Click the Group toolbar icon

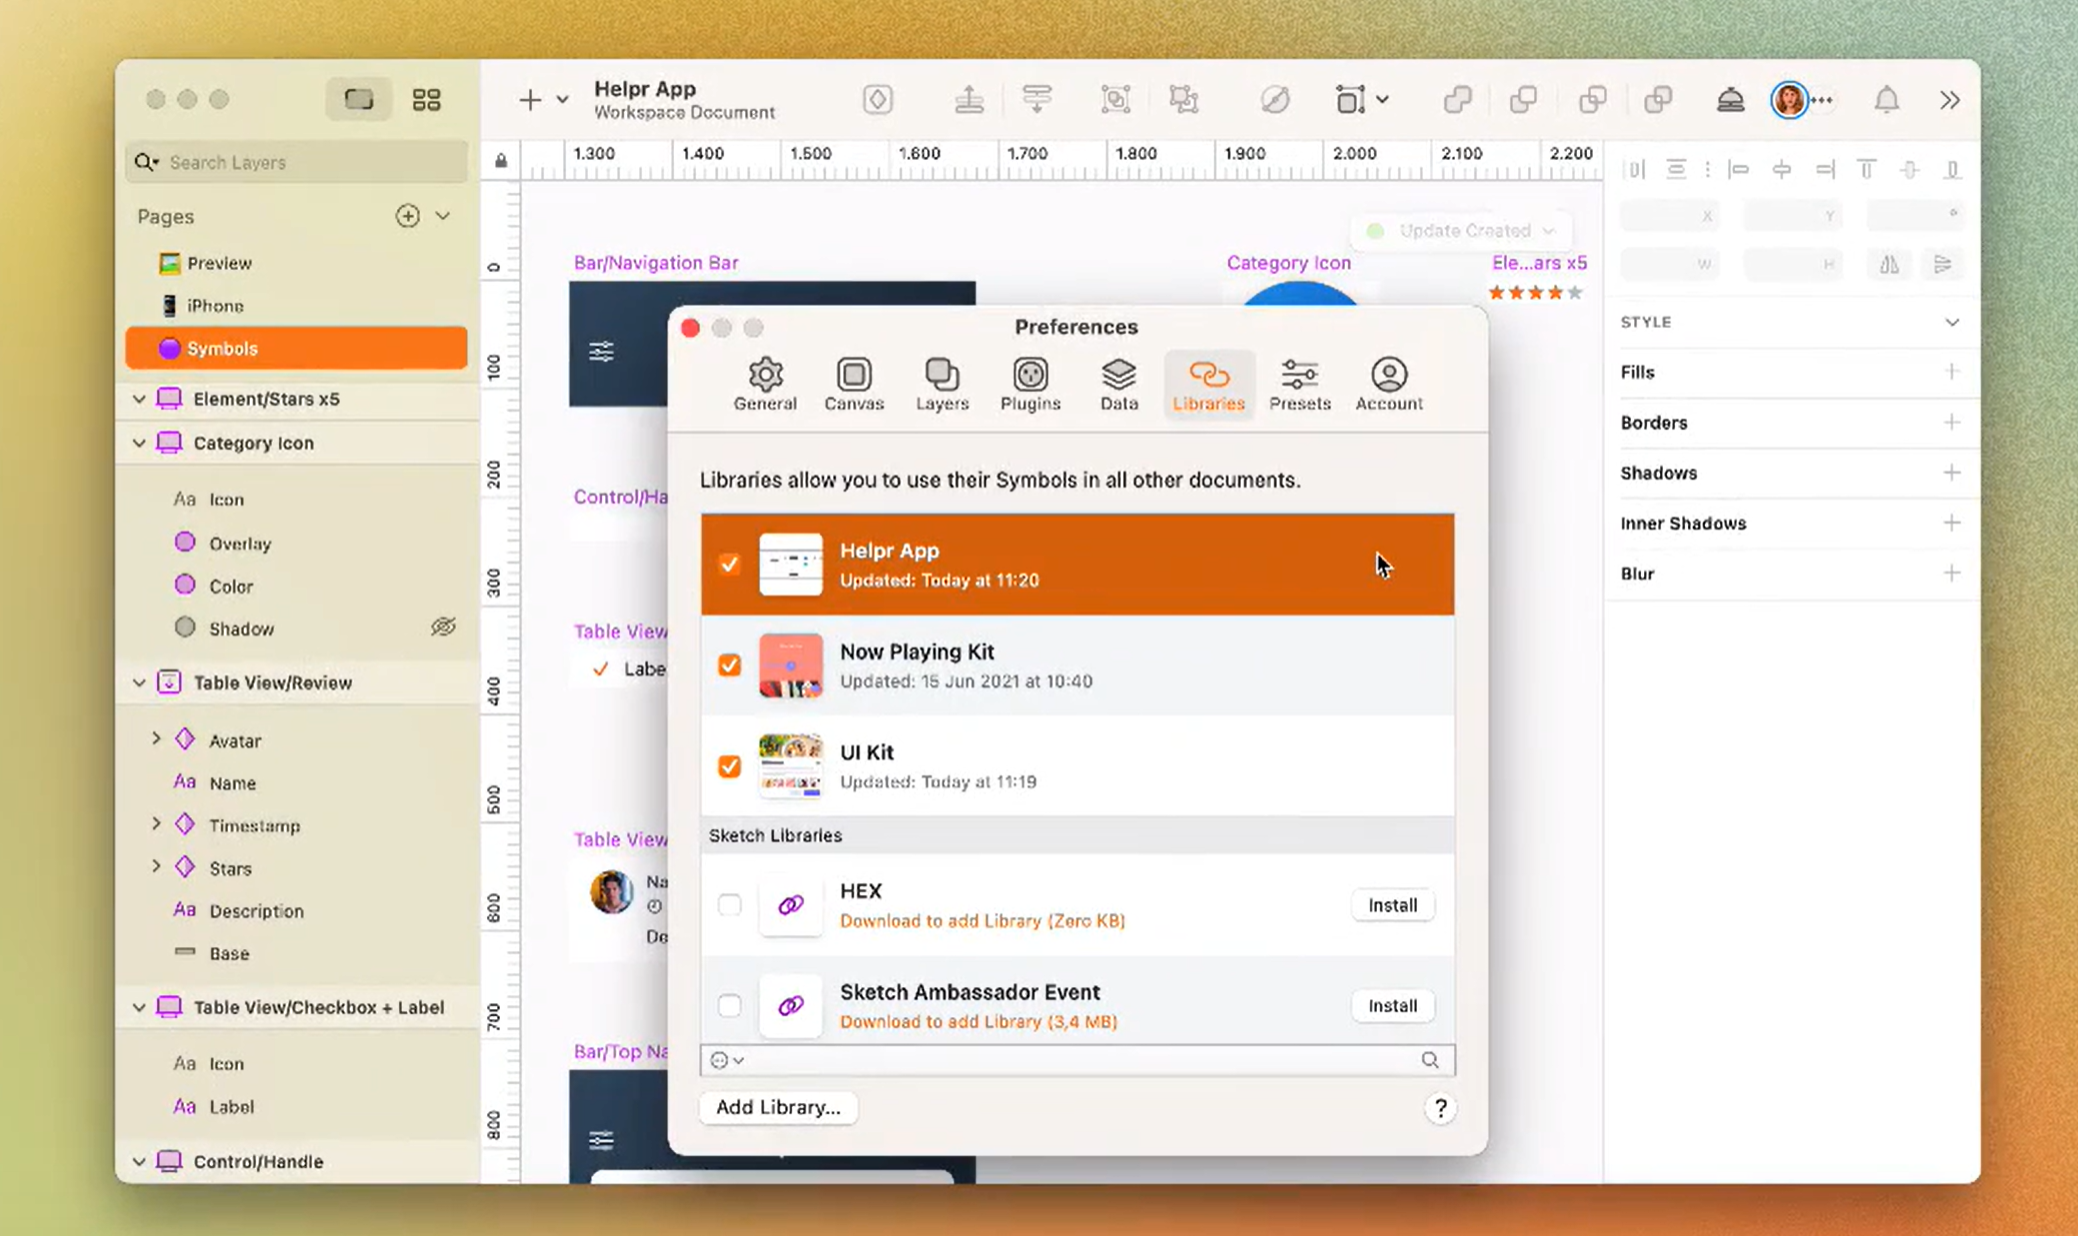1115,99
